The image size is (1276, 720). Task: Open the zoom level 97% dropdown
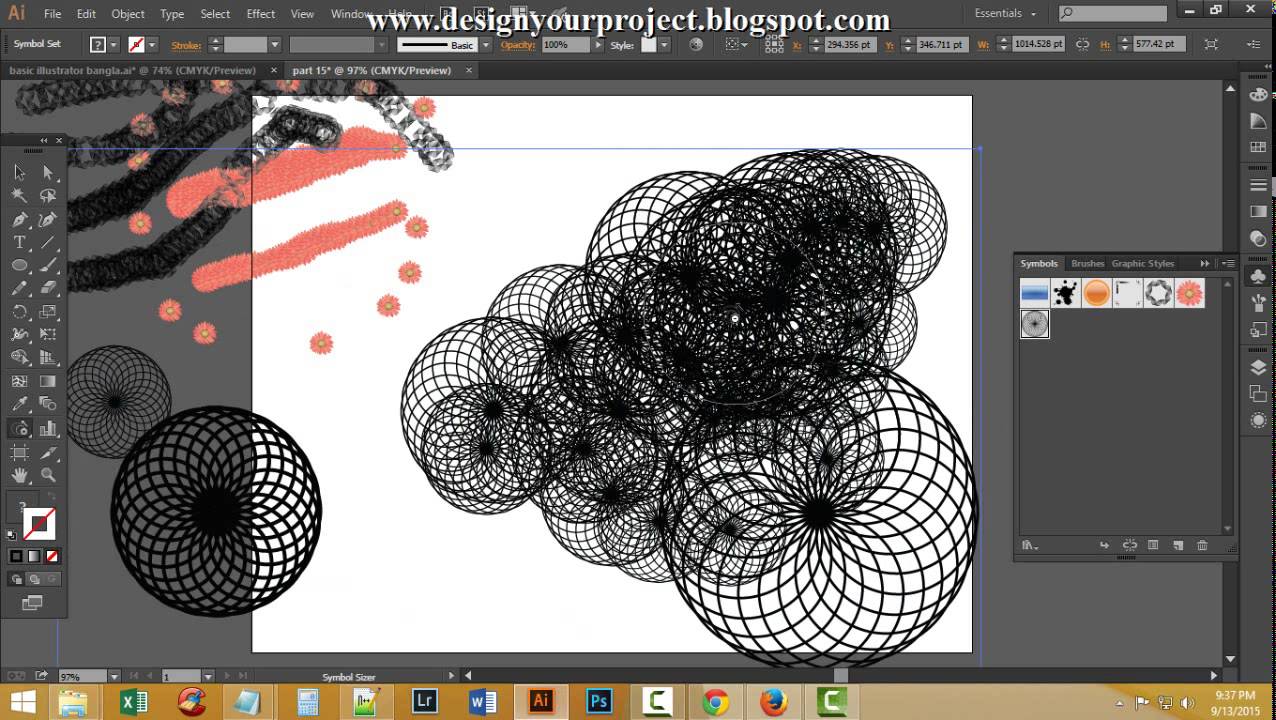(x=114, y=676)
